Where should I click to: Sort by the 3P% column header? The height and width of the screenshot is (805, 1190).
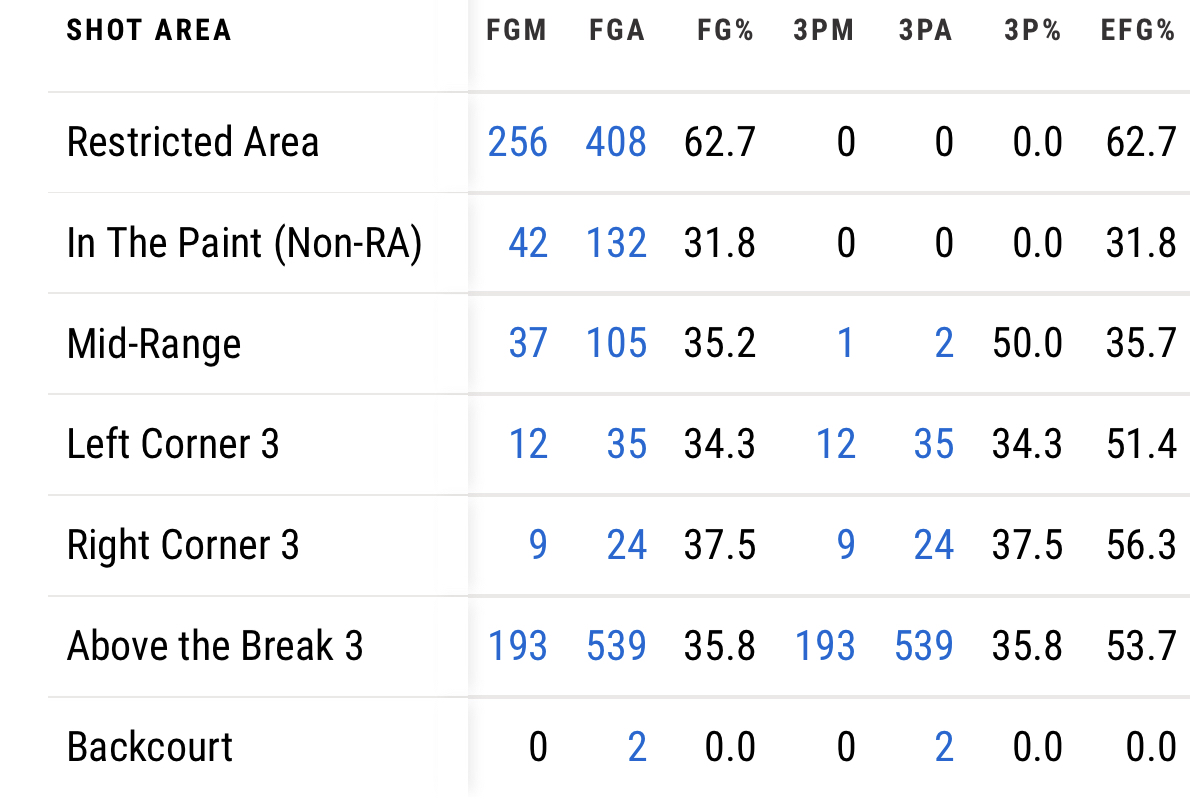coord(1033,30)
